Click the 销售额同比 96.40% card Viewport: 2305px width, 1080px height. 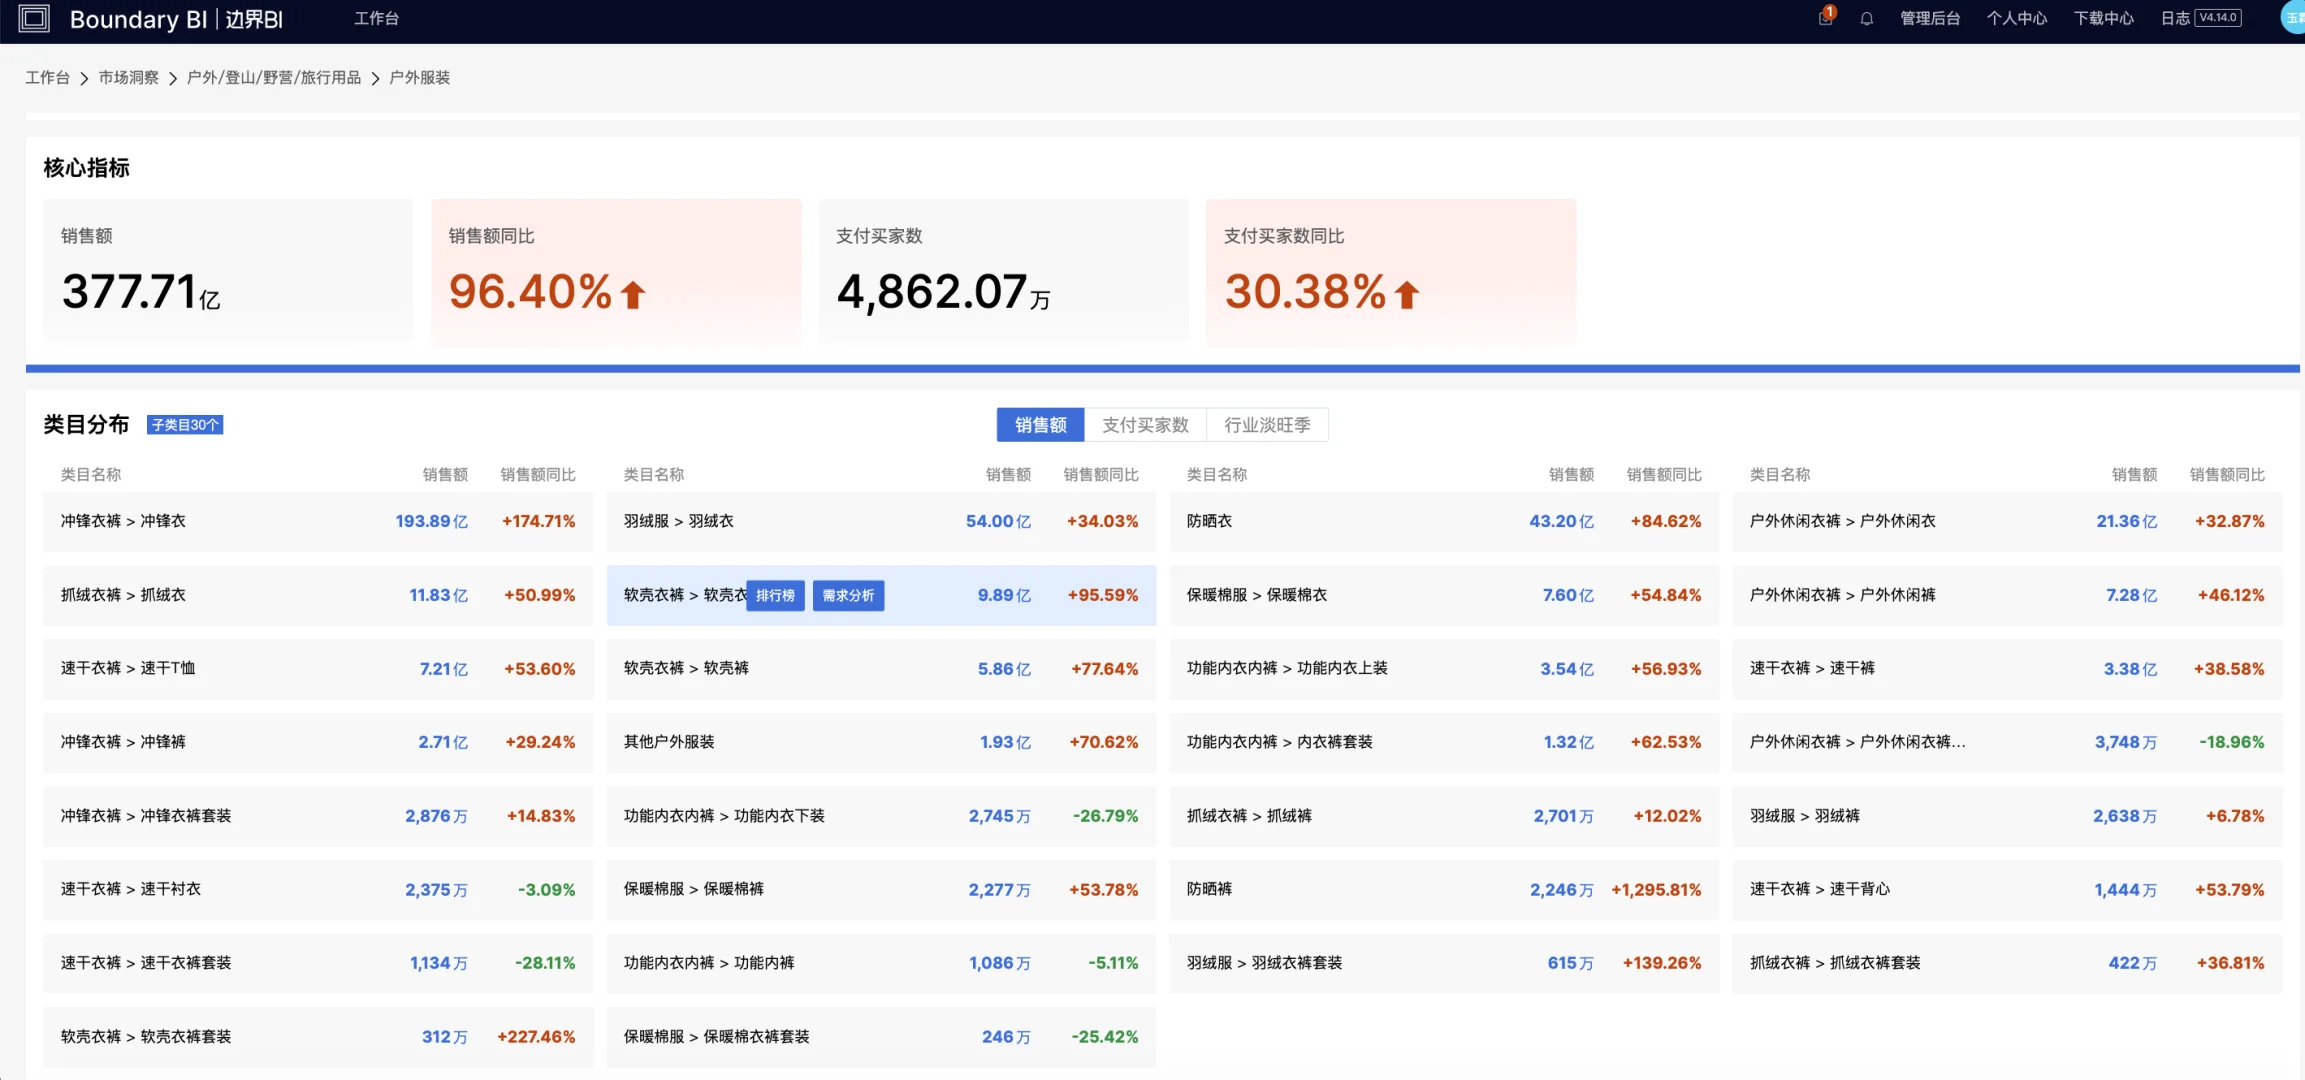[616, 272]
